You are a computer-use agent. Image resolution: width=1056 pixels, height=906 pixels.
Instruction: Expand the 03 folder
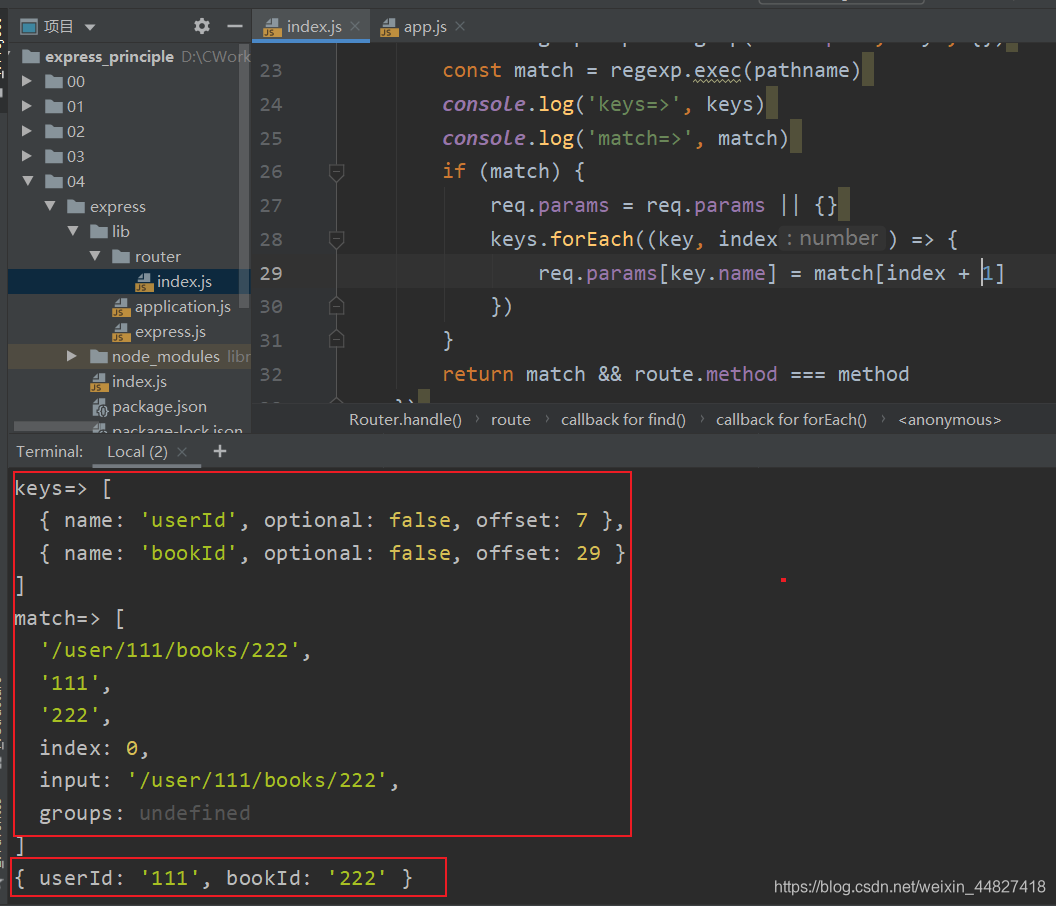27,156
